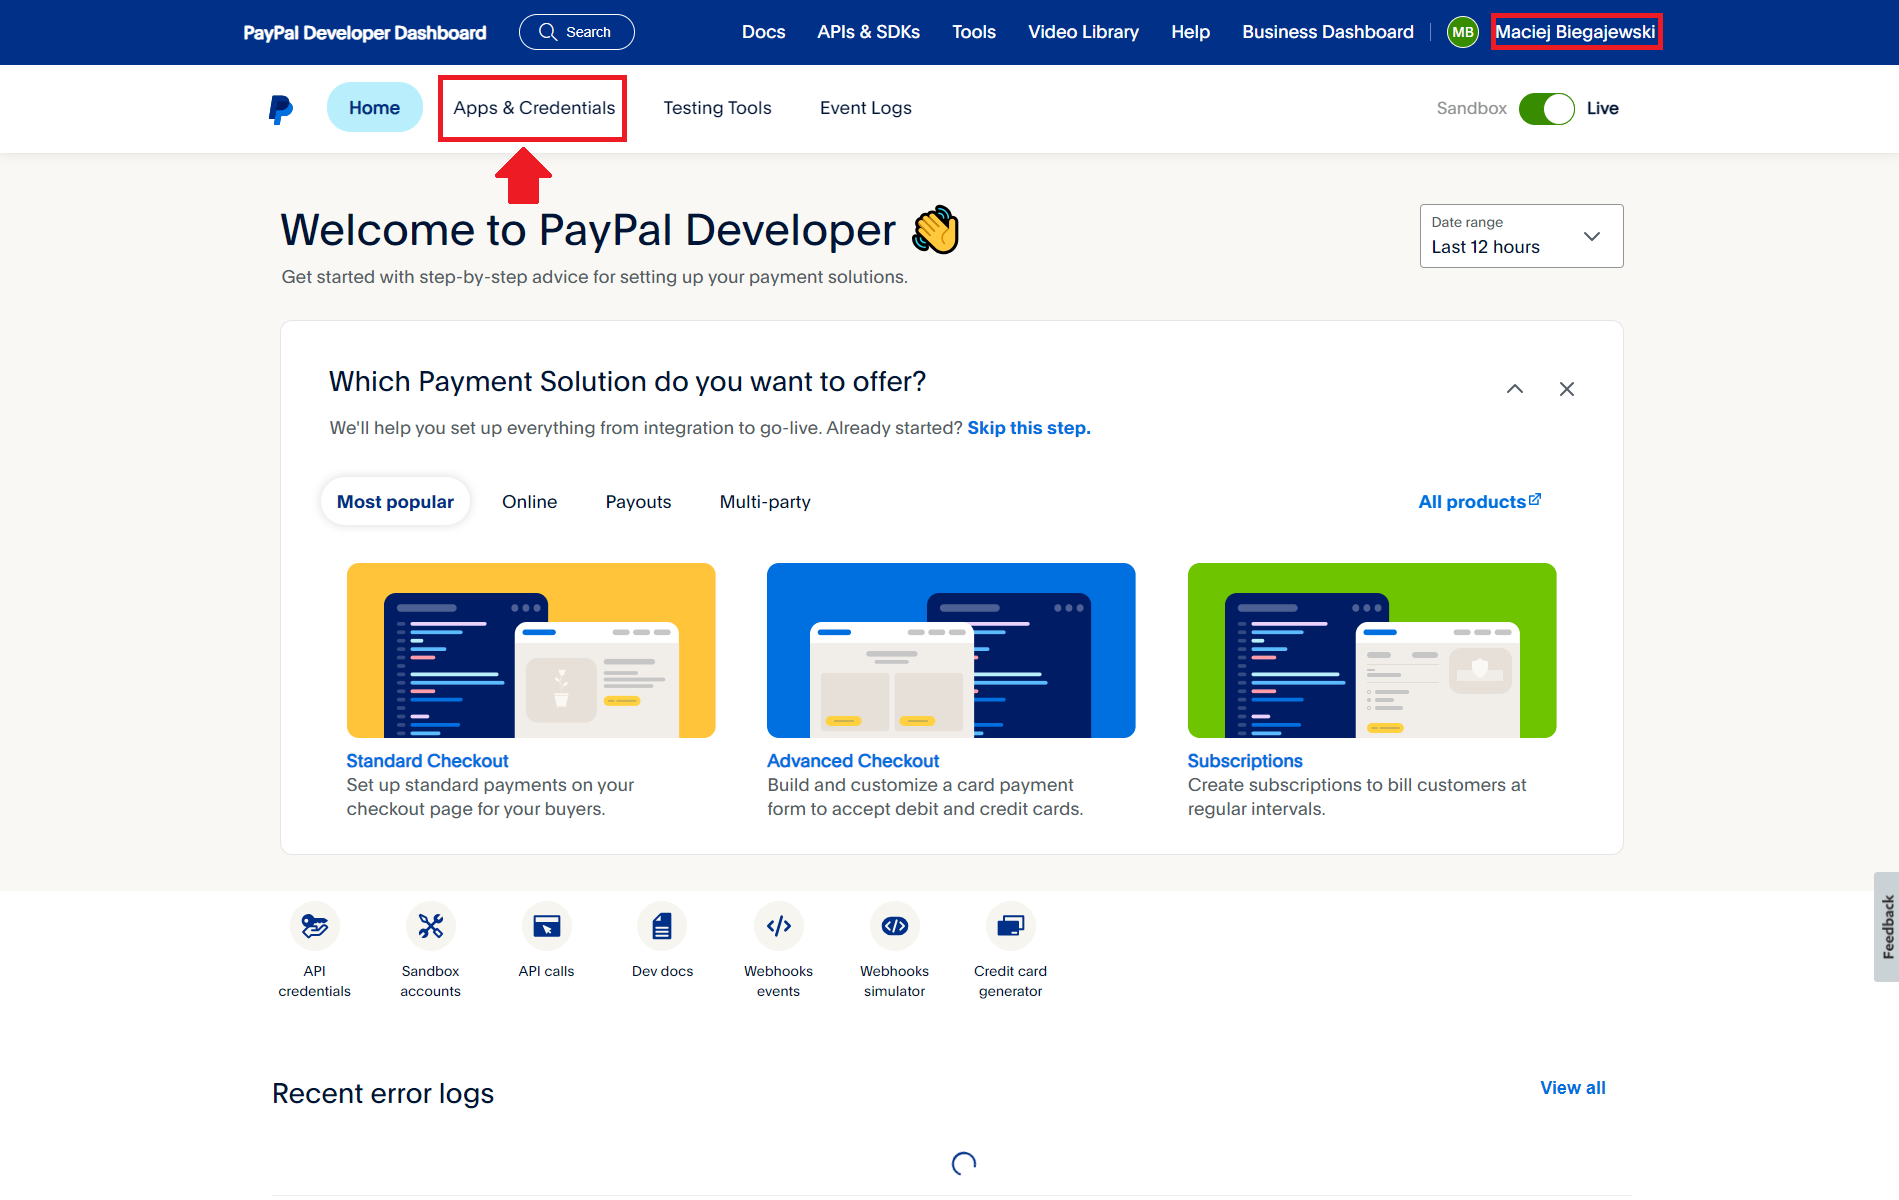Open the Apps & Credentials tab
The height and width of the screenshot is (1200, 1899).
point(534,108)
